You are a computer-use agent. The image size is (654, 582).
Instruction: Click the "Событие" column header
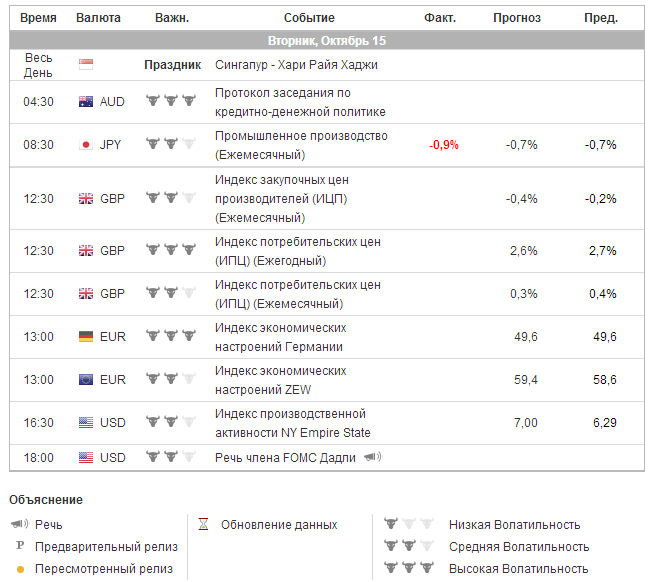point(309,18)
